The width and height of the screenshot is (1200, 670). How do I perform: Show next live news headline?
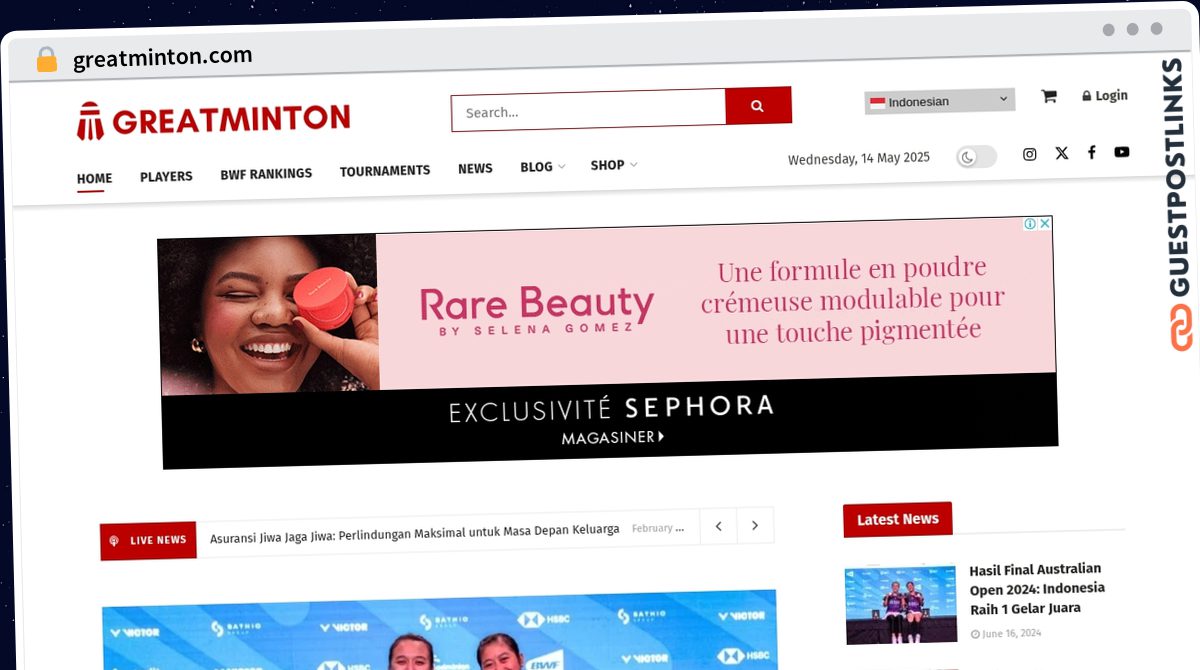[x=755, y=525]
